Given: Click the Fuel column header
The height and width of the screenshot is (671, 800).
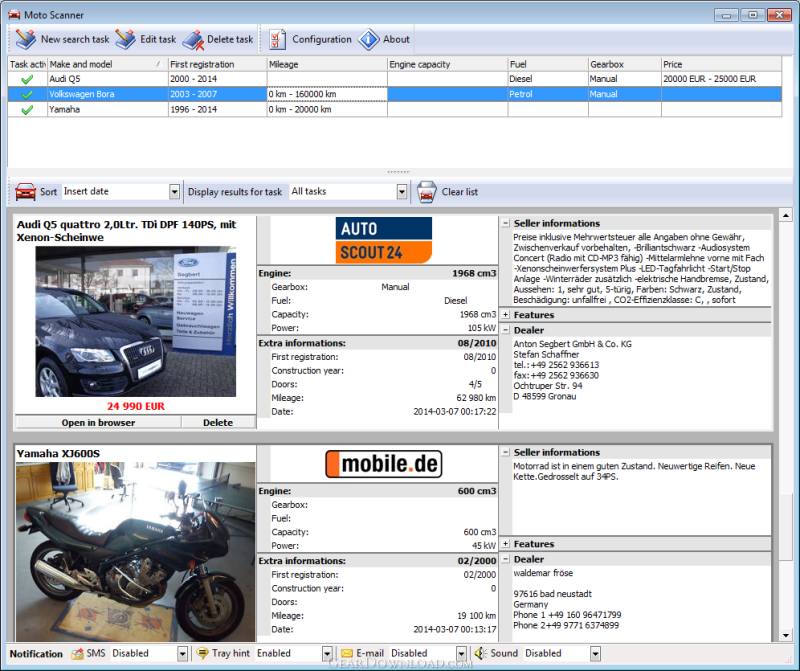Looking at the screenshot, I should (548, 64).
